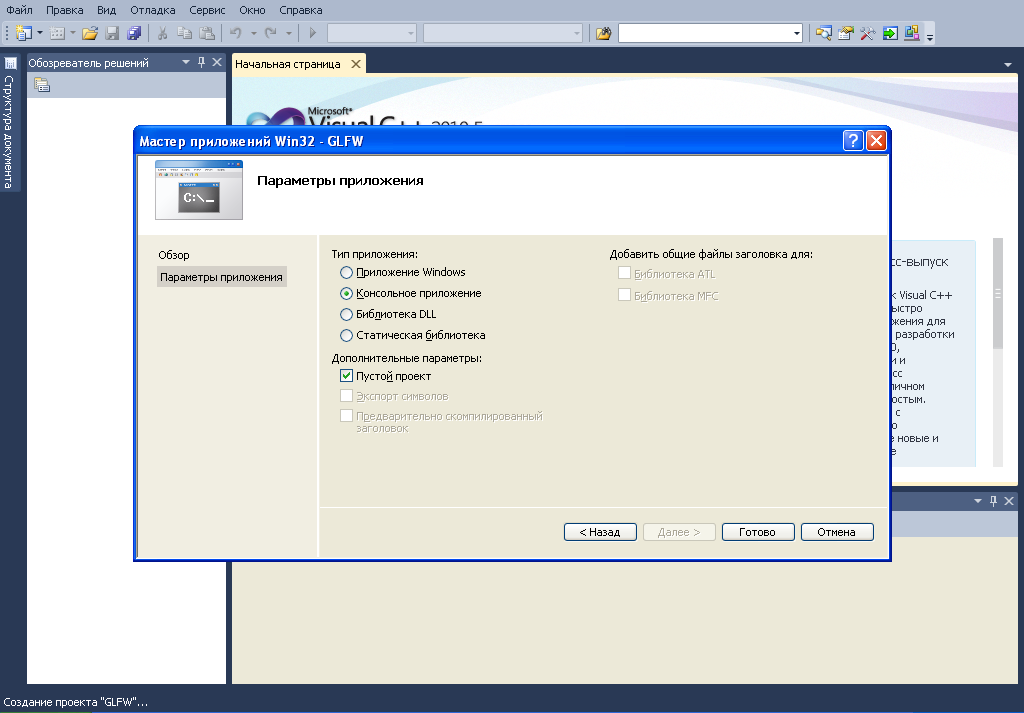Click the Save floppy disk icon

[x=112, y=33]
